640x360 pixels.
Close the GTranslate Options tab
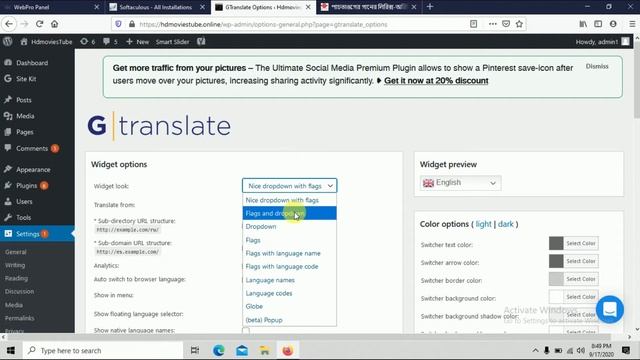308,7
